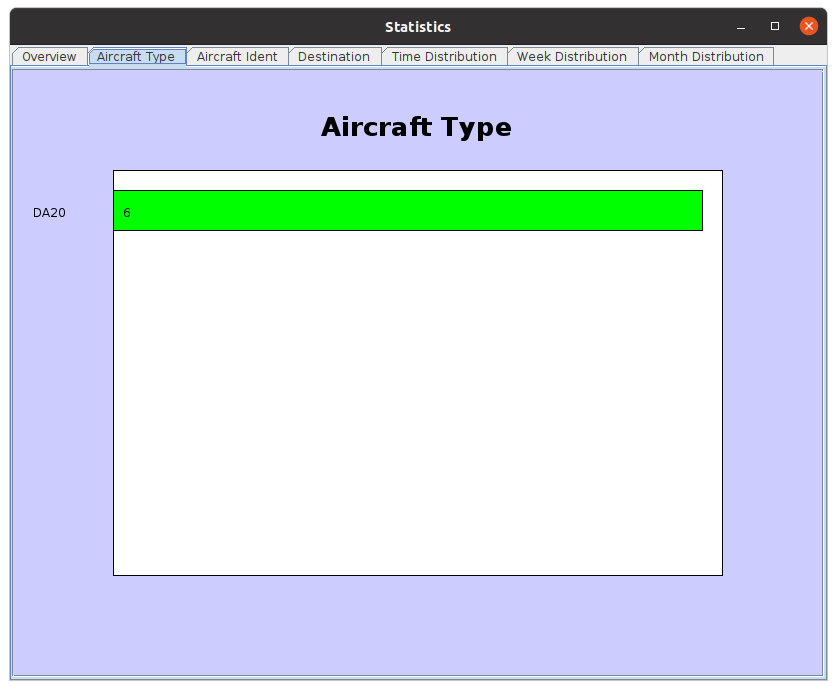Select the DA20 row label
This screenshot has height=690, width=837.
click(x=49, y=212)
